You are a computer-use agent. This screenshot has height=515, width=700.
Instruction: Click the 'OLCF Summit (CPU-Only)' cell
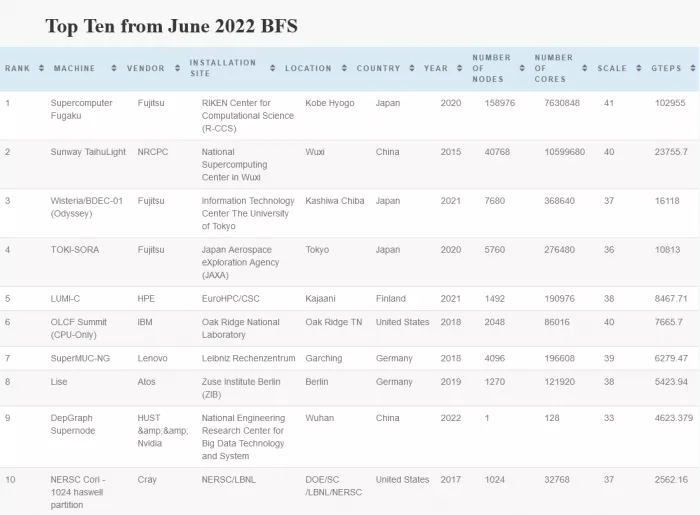coord(79,328)
